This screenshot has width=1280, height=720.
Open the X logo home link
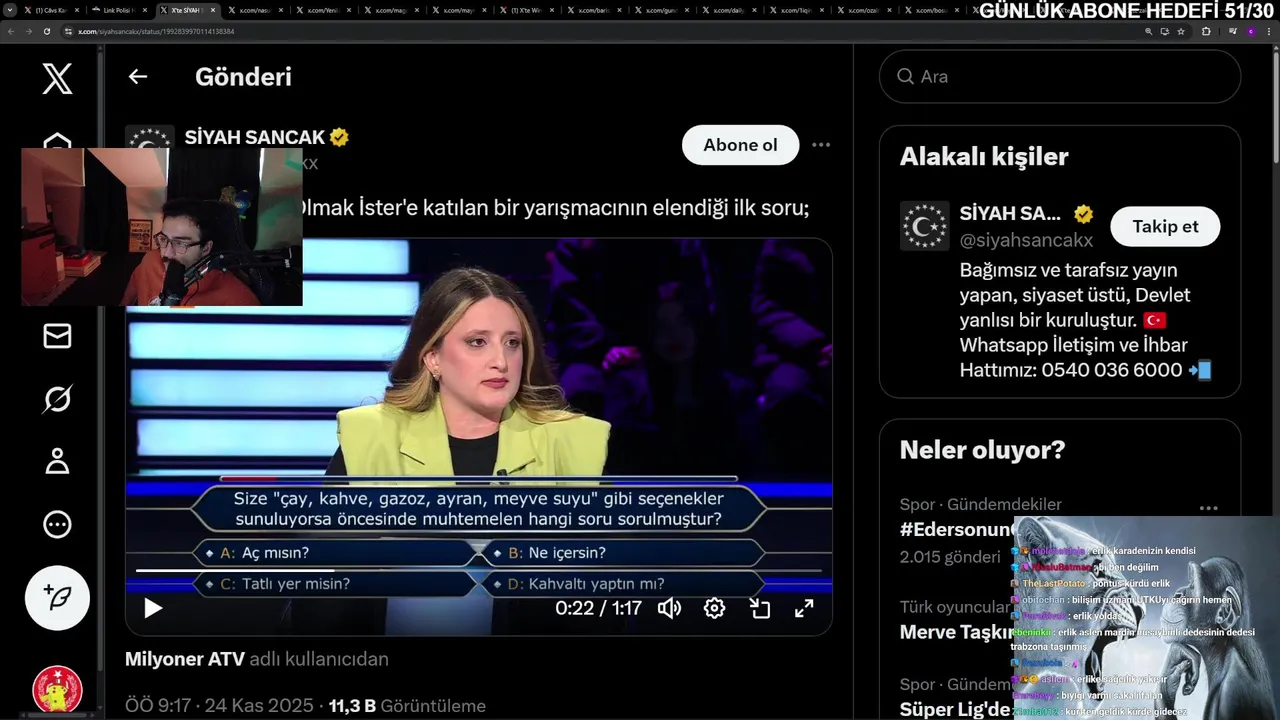[x=57, y=77]
